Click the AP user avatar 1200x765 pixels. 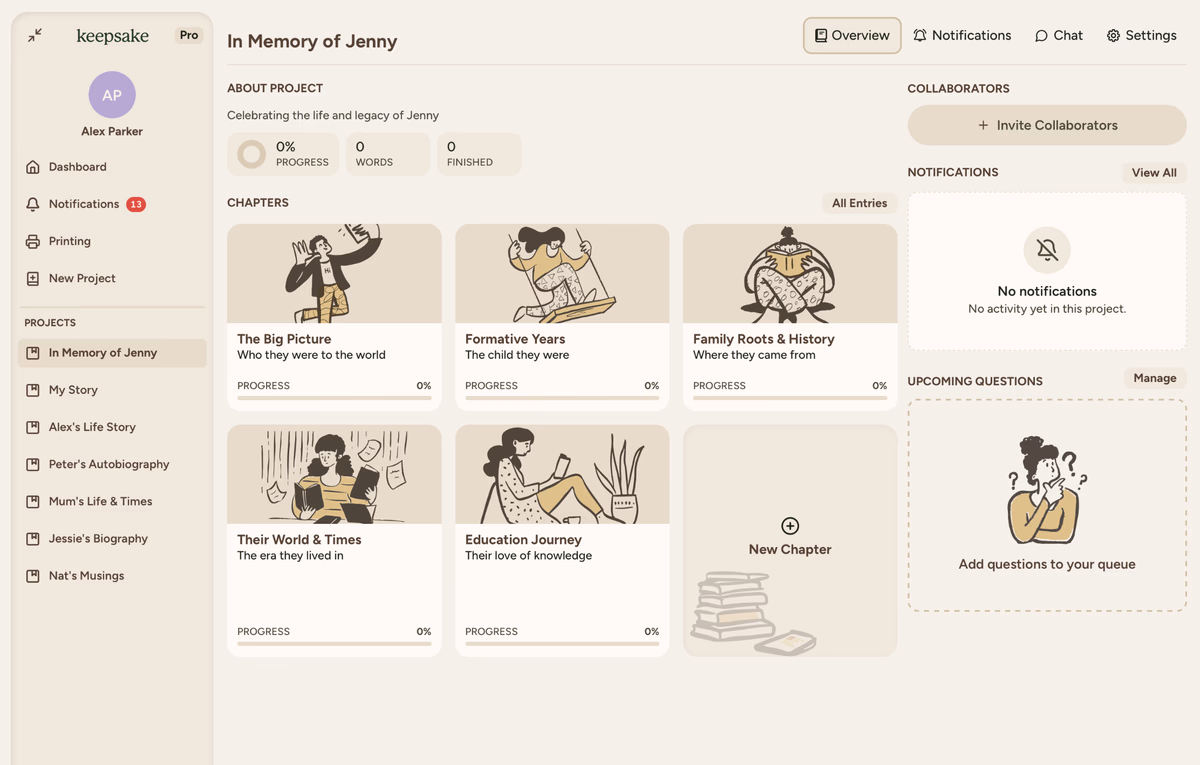point(112,95)
